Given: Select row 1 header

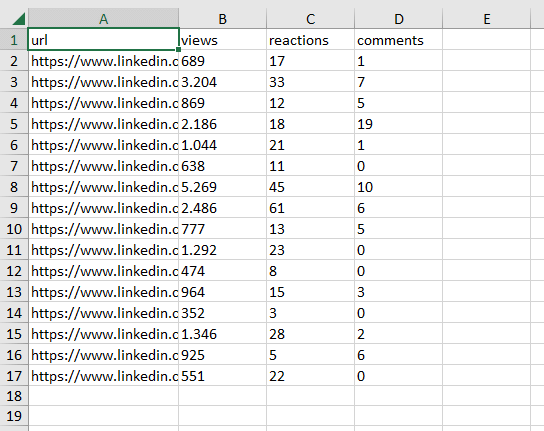Looking at the screenshot, I should (x=14, y=40).
